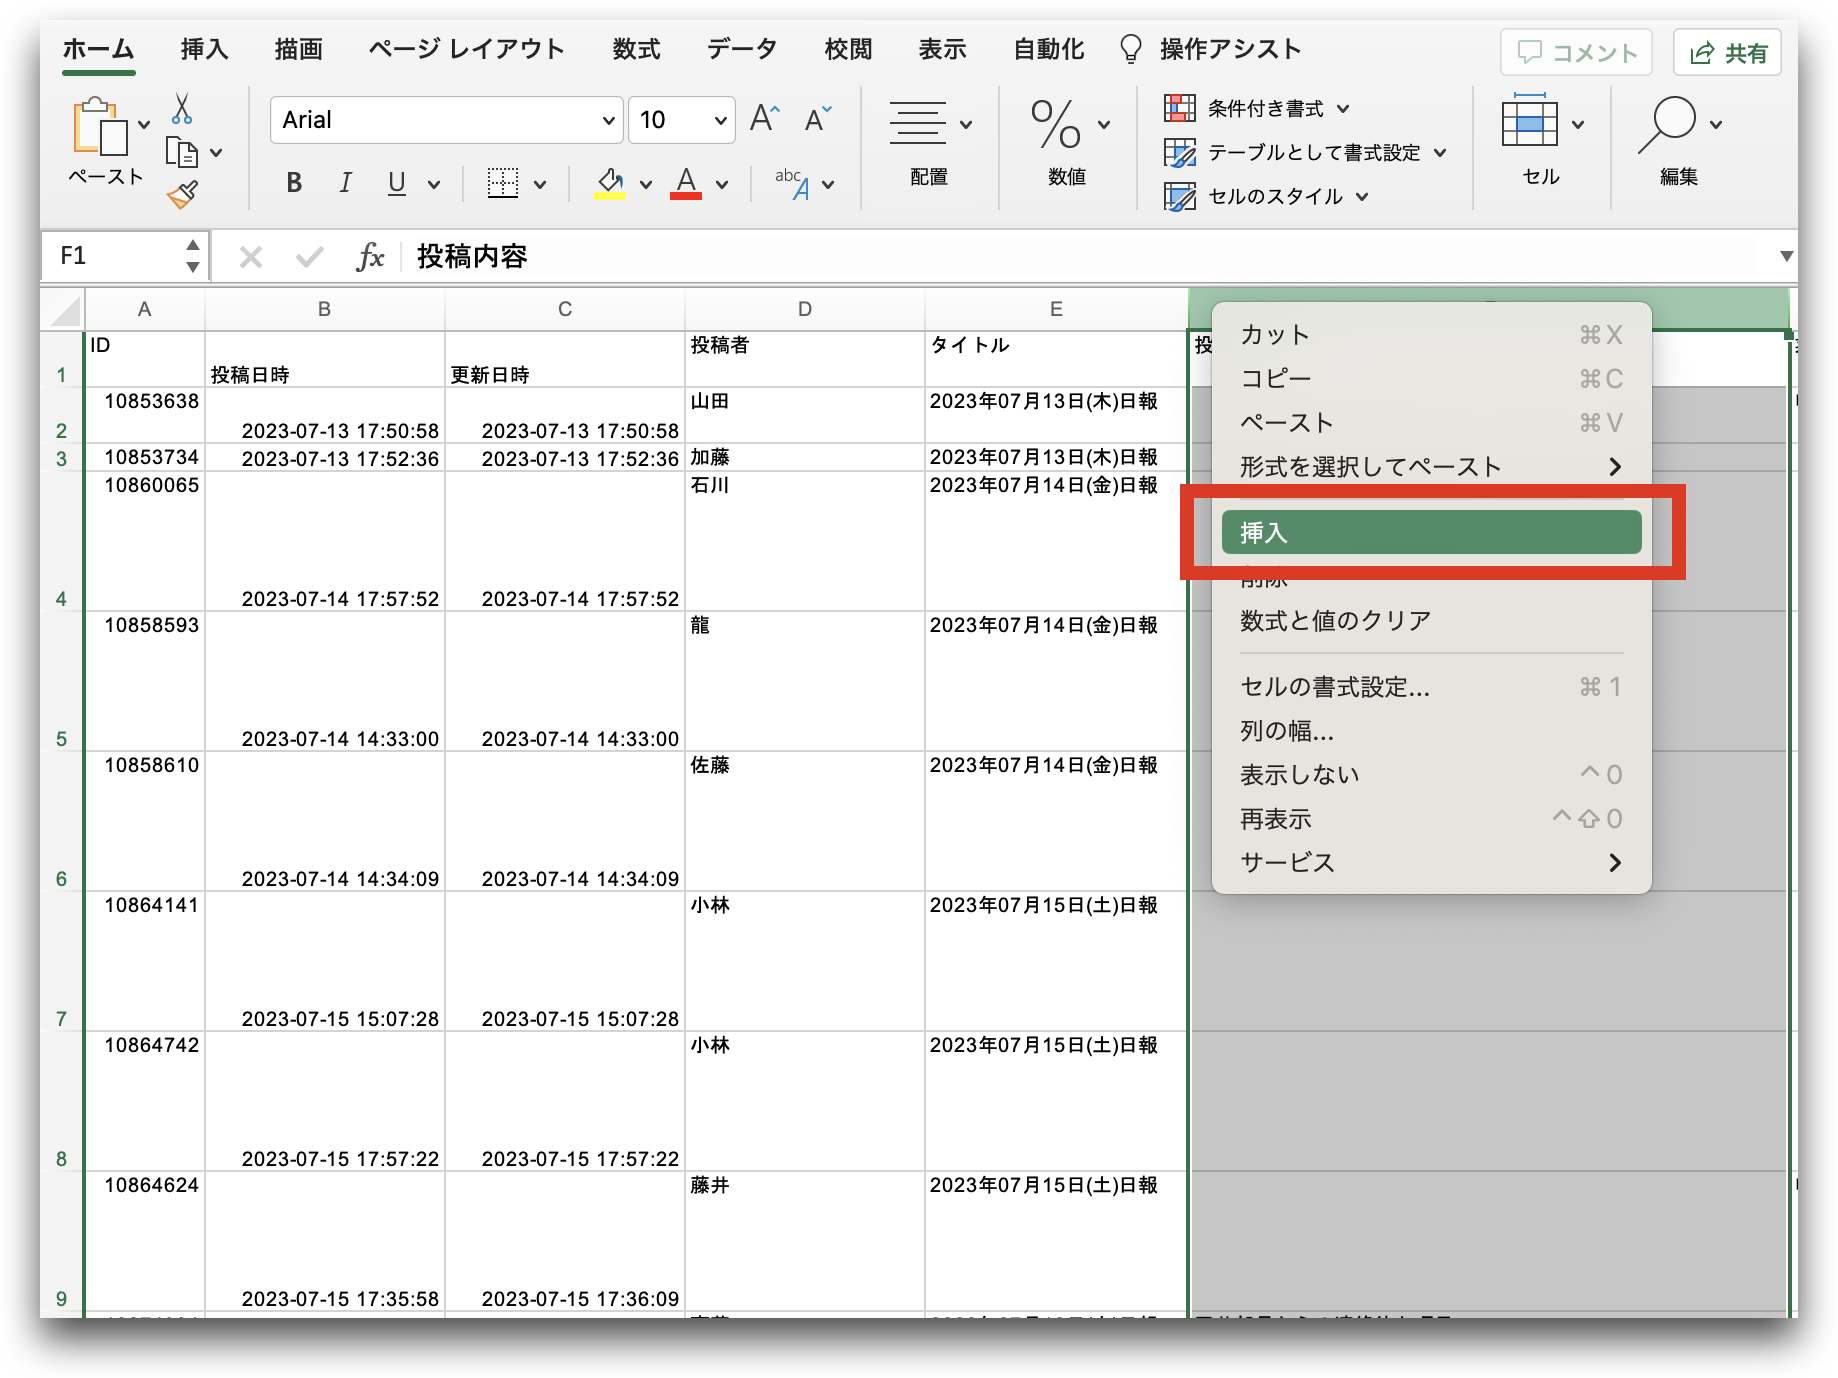Viewport: 1838px width, 1378px height.
Task: Open the 表示 ribbon tab
Action: [942, 49]
